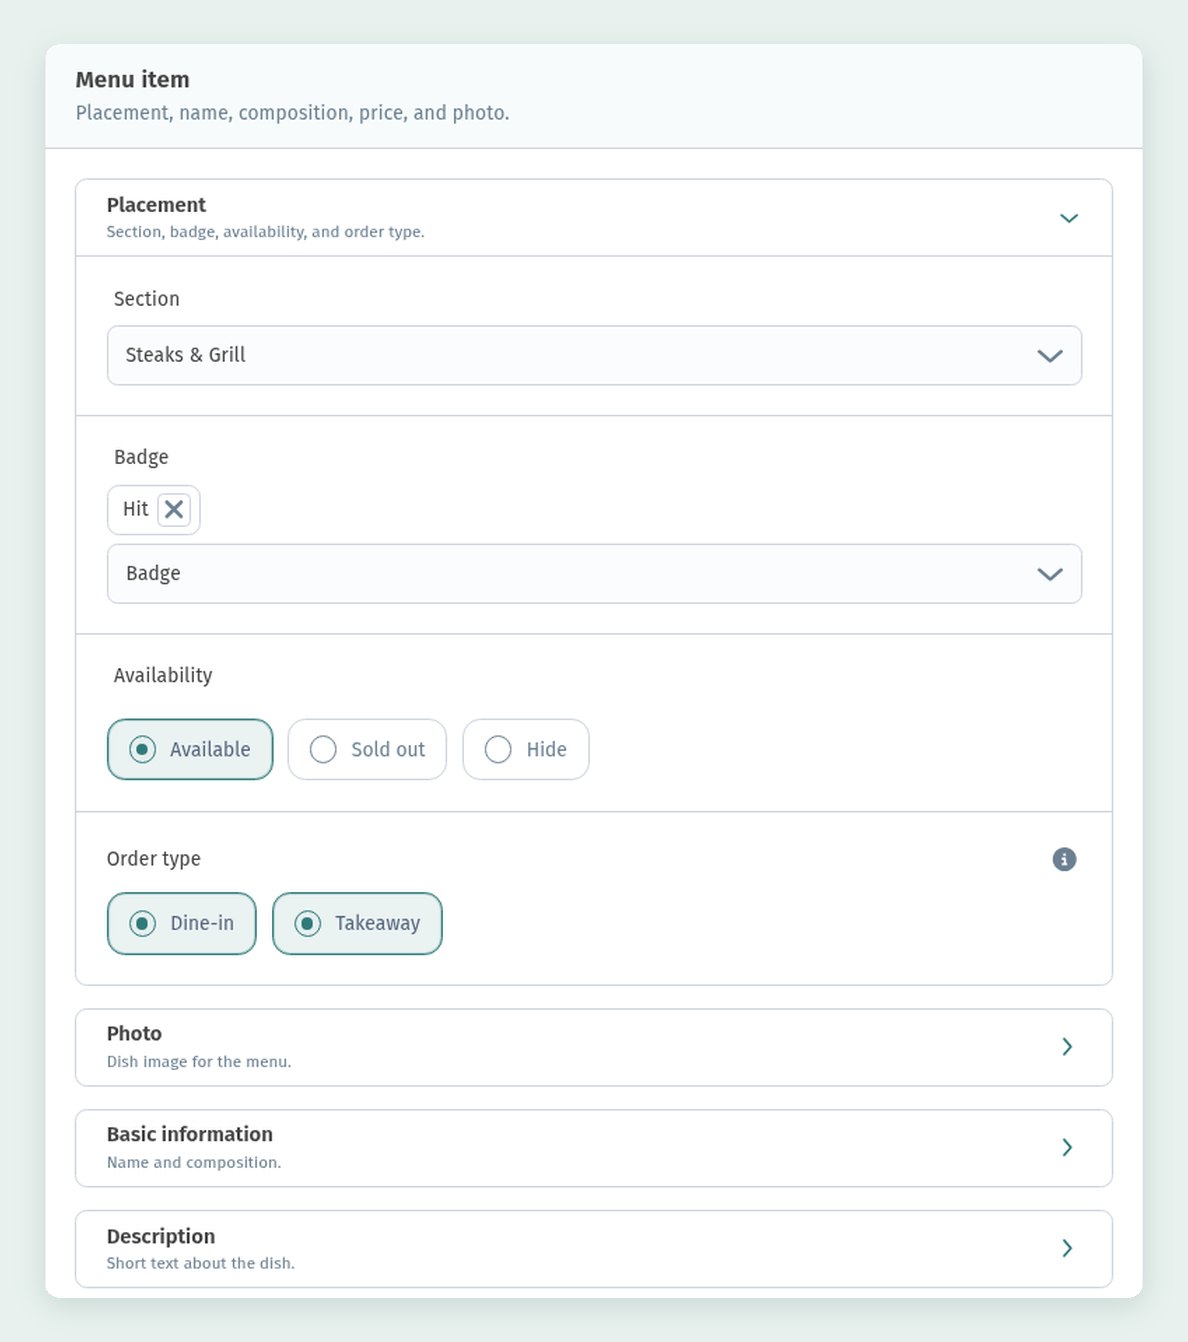Click the Placement header title

tap(156, 205)
